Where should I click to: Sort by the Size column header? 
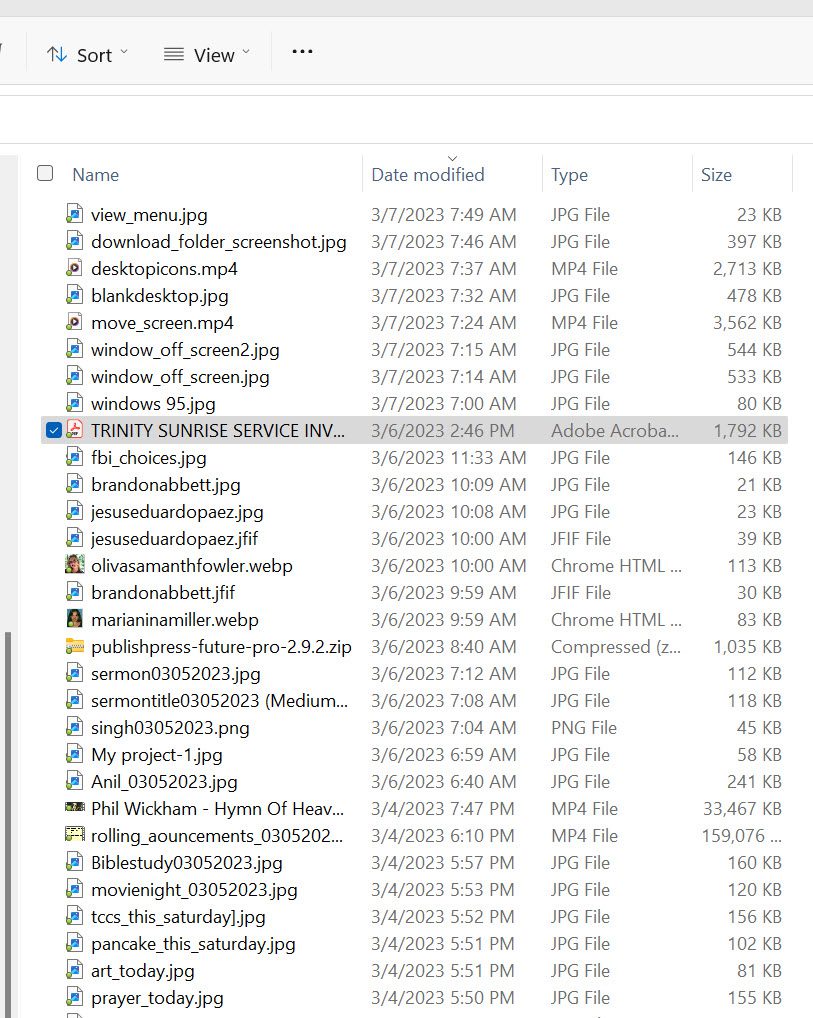[x=716, y=175]
